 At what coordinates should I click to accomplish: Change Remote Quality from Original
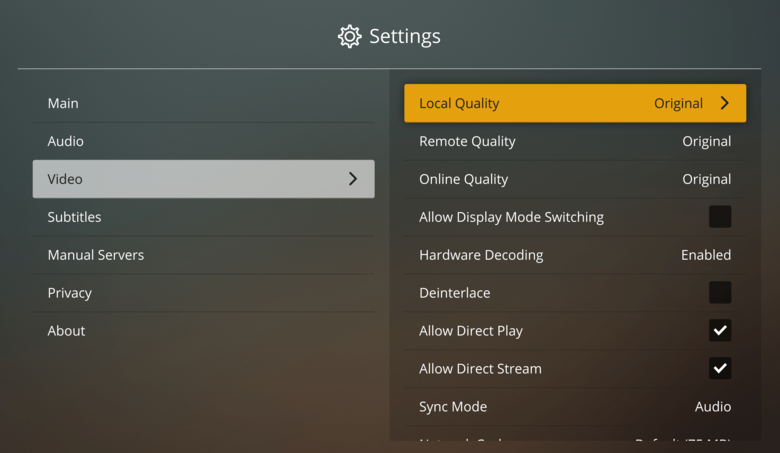[575, 141]
